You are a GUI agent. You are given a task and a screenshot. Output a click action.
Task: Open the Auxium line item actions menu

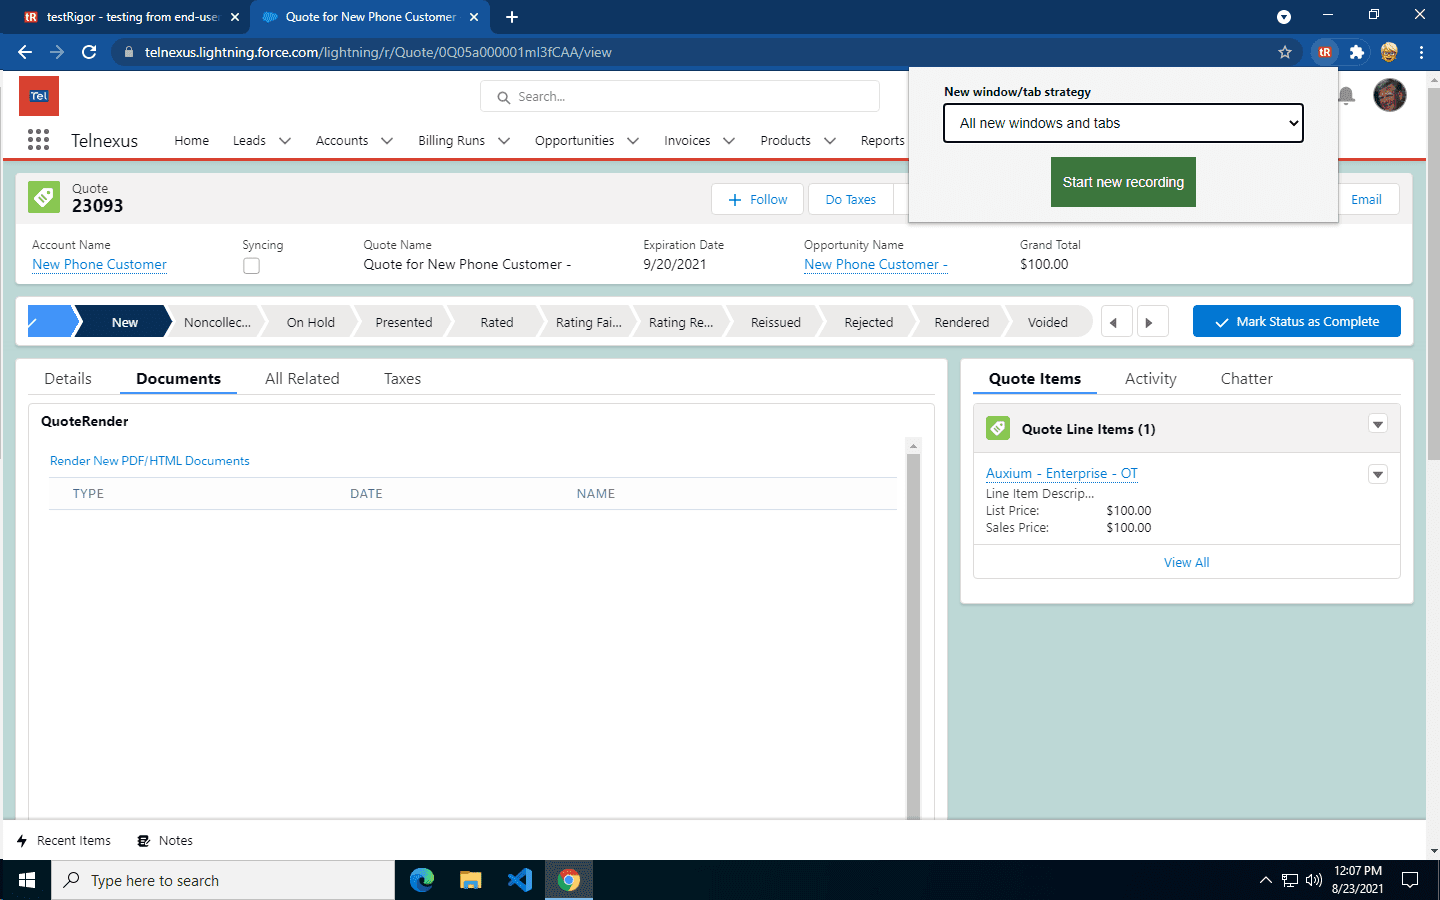(x=1378, y=474)
